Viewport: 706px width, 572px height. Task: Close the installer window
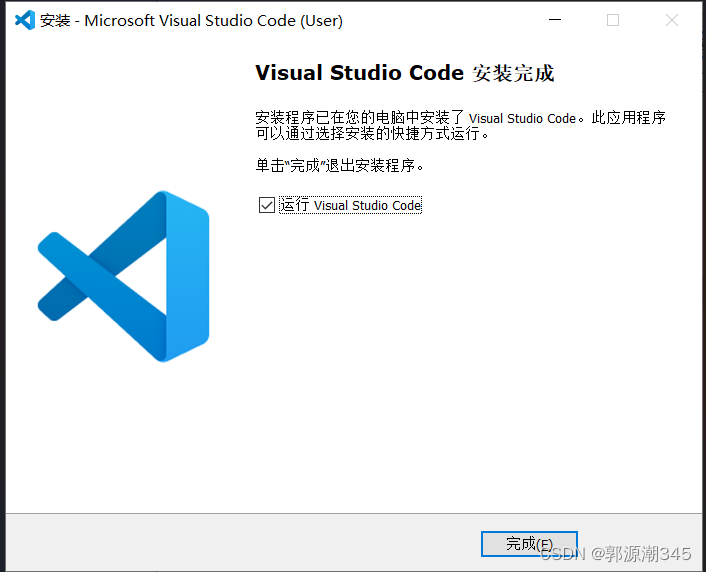672,20
